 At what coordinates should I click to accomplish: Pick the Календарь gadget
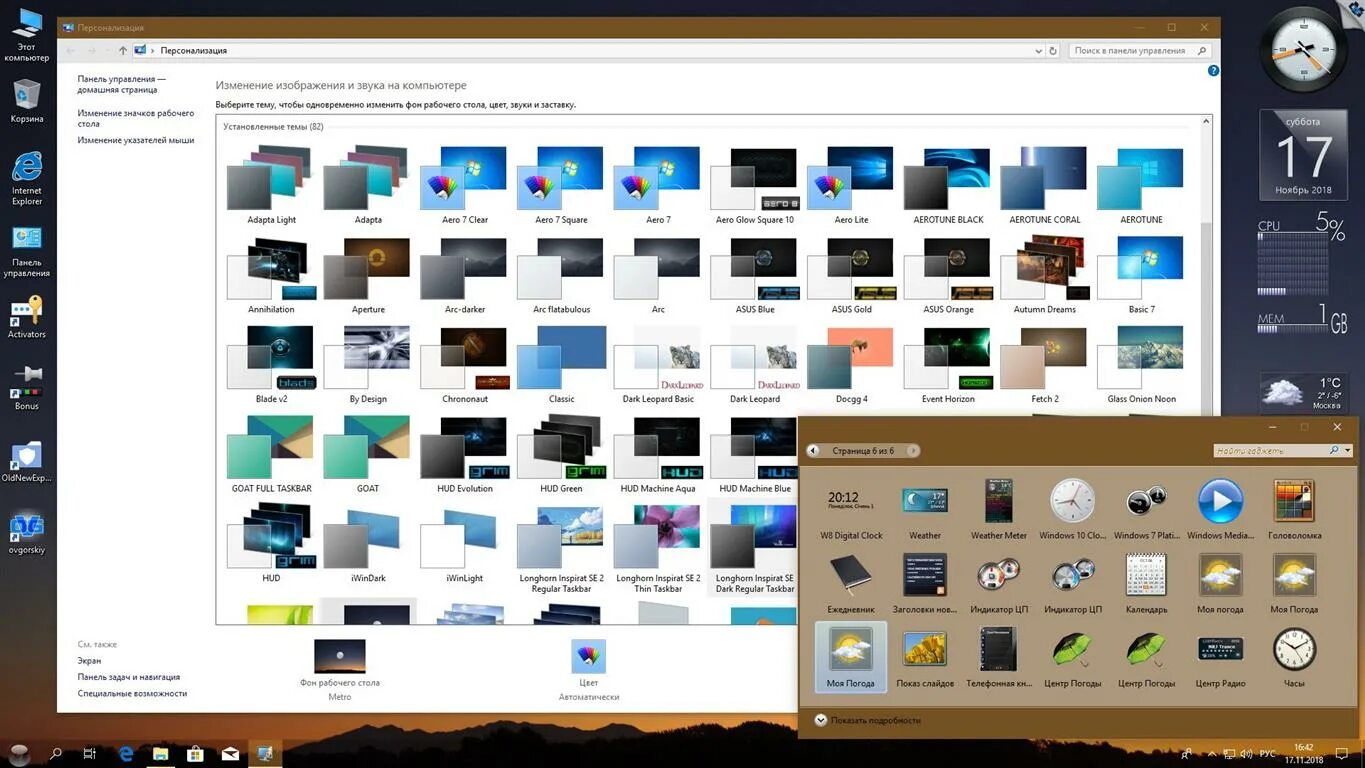pos(1146,584)
